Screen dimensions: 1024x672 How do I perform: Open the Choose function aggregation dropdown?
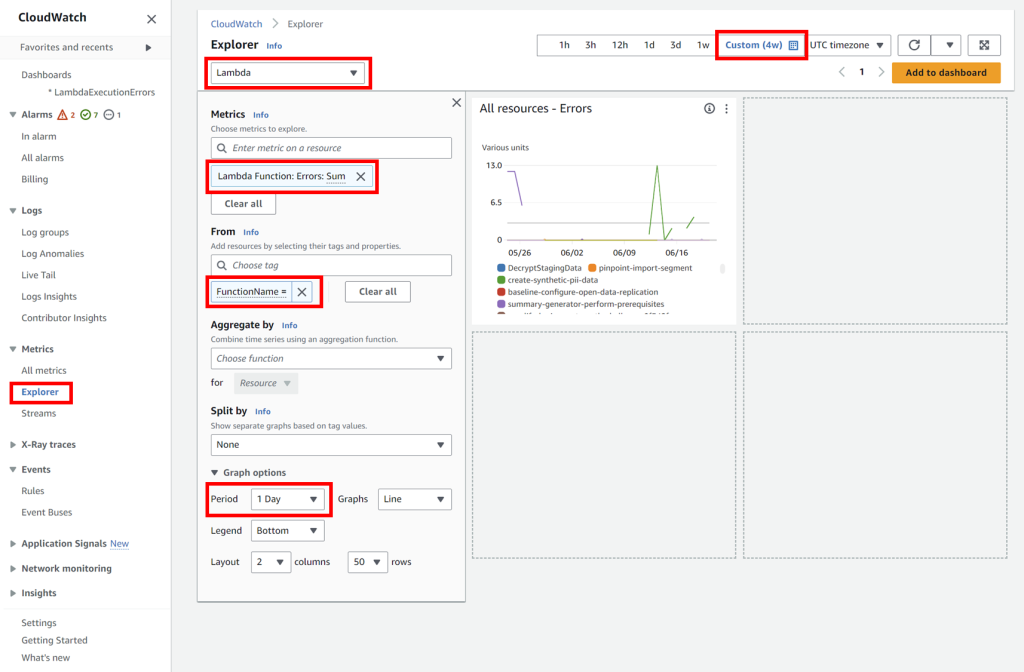(330, 358)
